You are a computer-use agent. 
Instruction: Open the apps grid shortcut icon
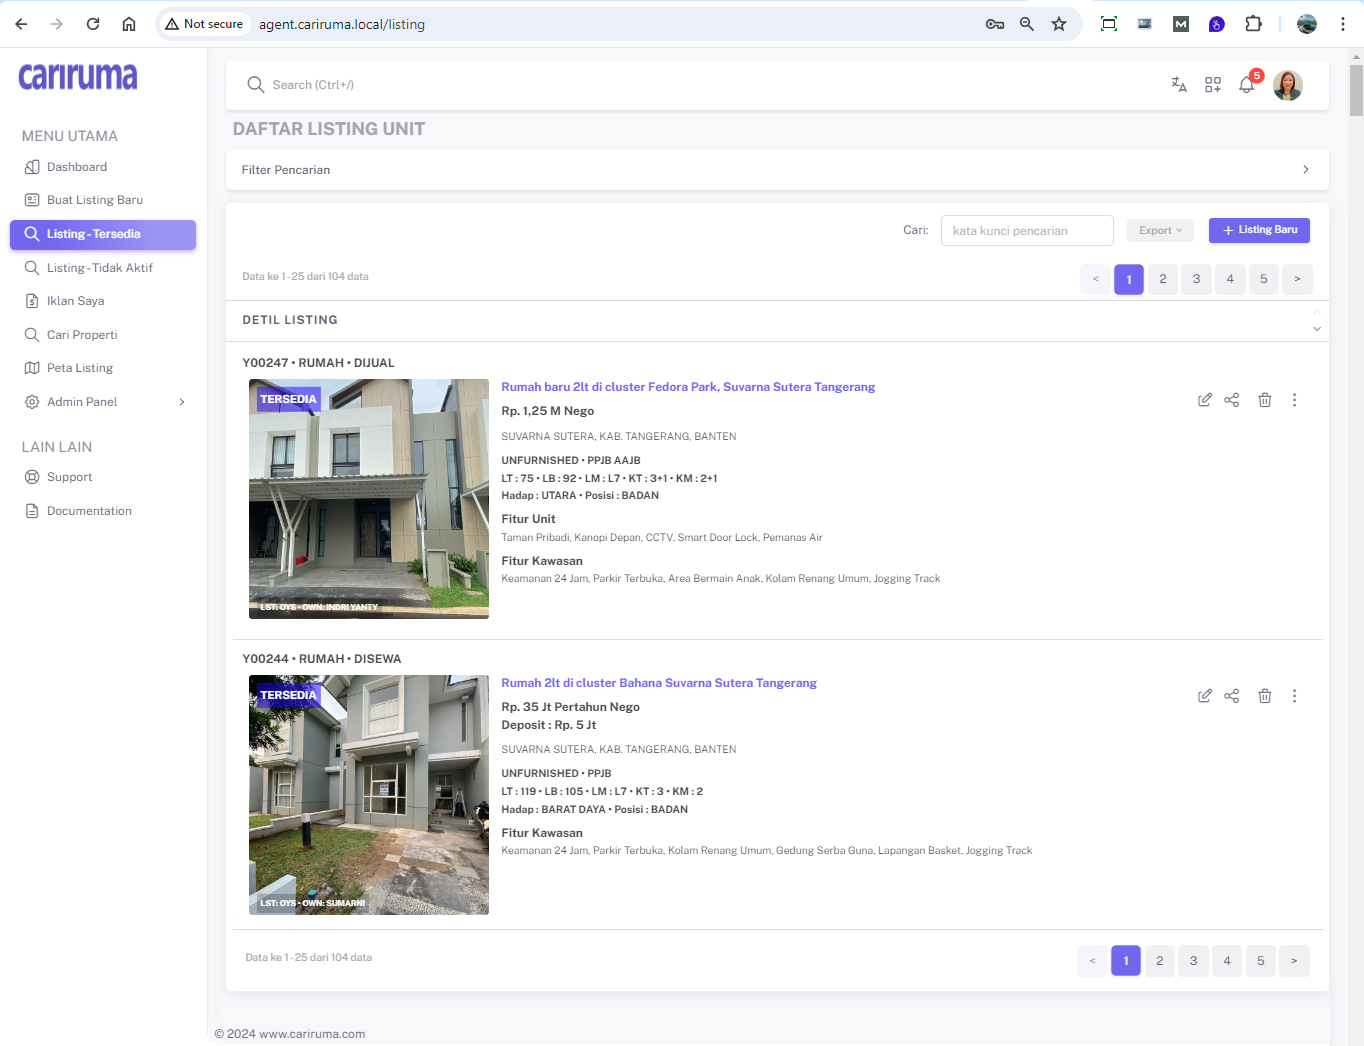[1213, 85]
